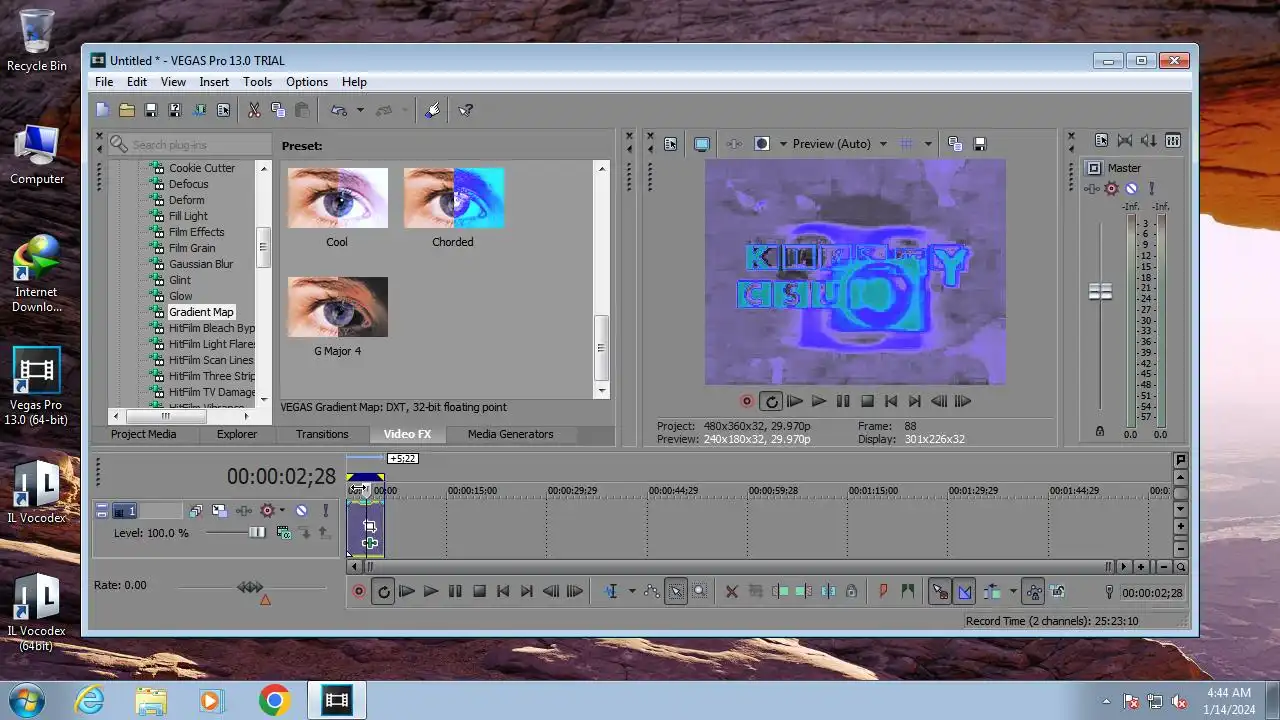Click the Master volume fader handle
The image size is (1280, 720).
1100,292
